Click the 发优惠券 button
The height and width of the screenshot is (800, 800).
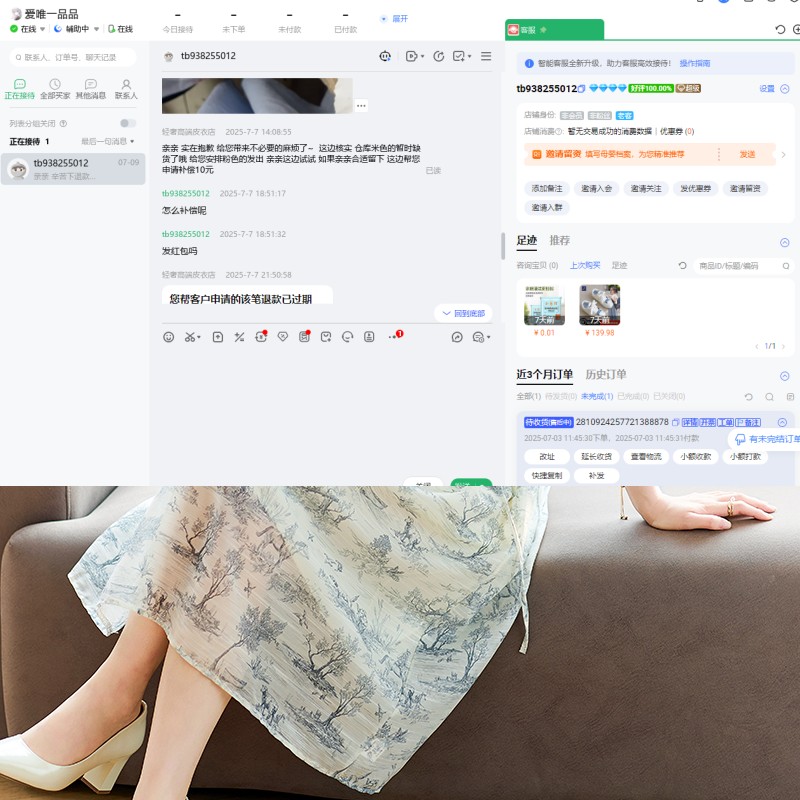pos(695,189)
